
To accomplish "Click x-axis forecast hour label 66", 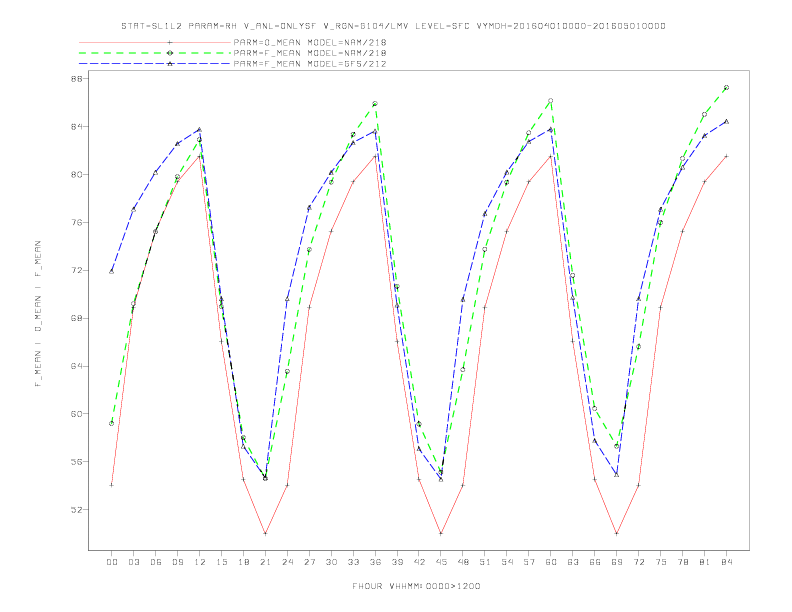I will coord(595,562).
